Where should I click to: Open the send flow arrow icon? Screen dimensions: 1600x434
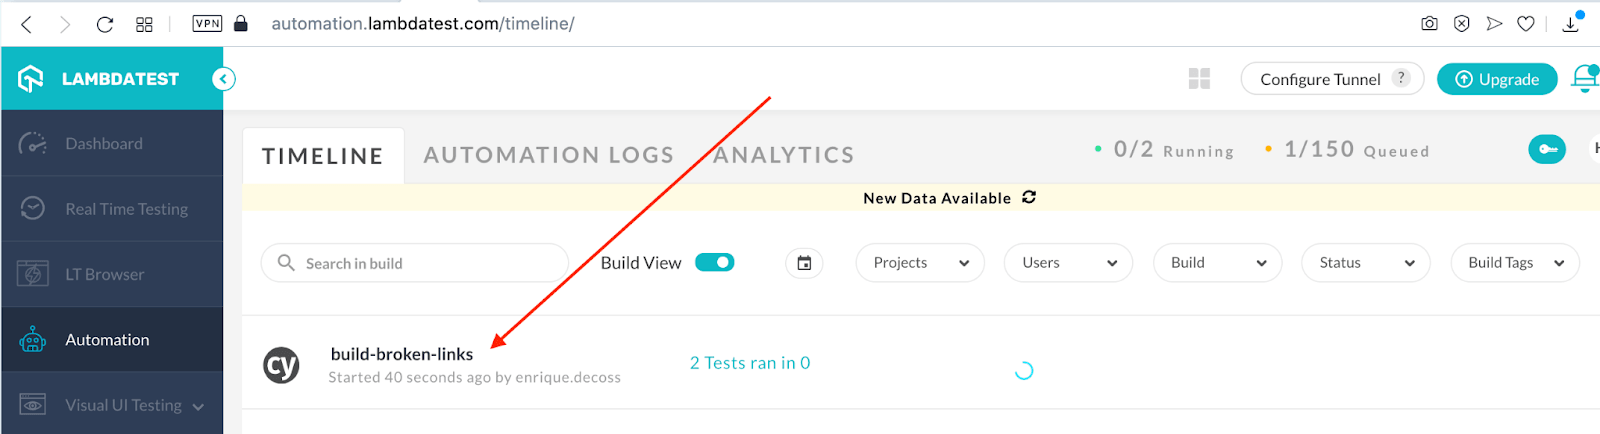click(1494, 23)
